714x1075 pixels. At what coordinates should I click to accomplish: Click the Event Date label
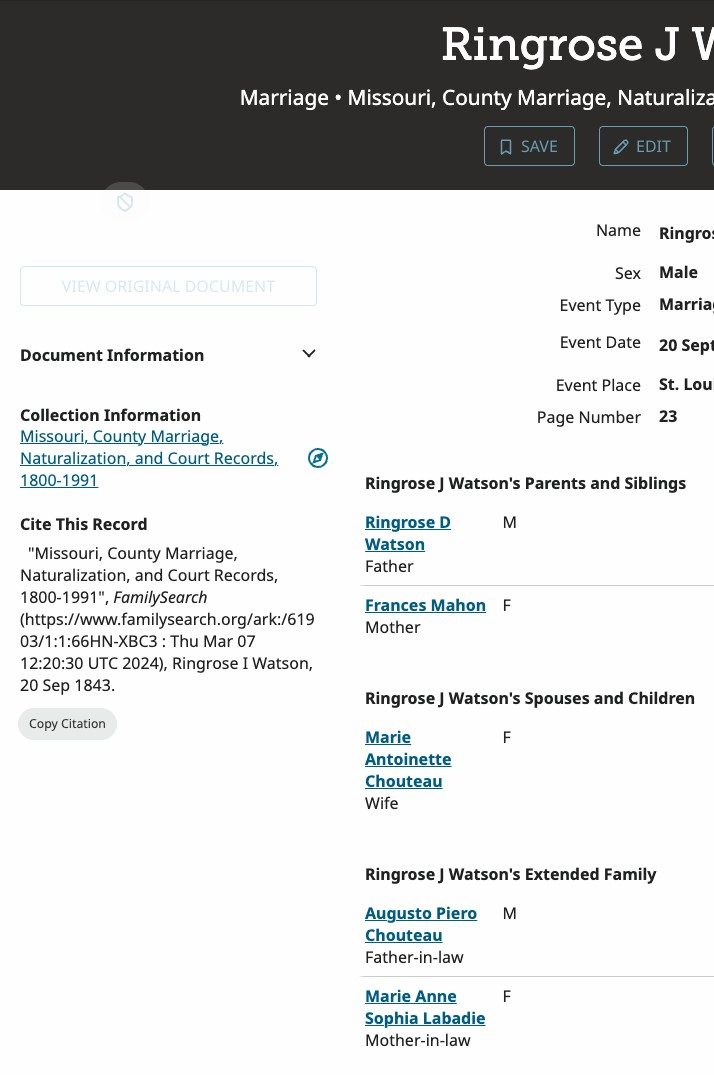pyautogui.click(x=600, y=342)
